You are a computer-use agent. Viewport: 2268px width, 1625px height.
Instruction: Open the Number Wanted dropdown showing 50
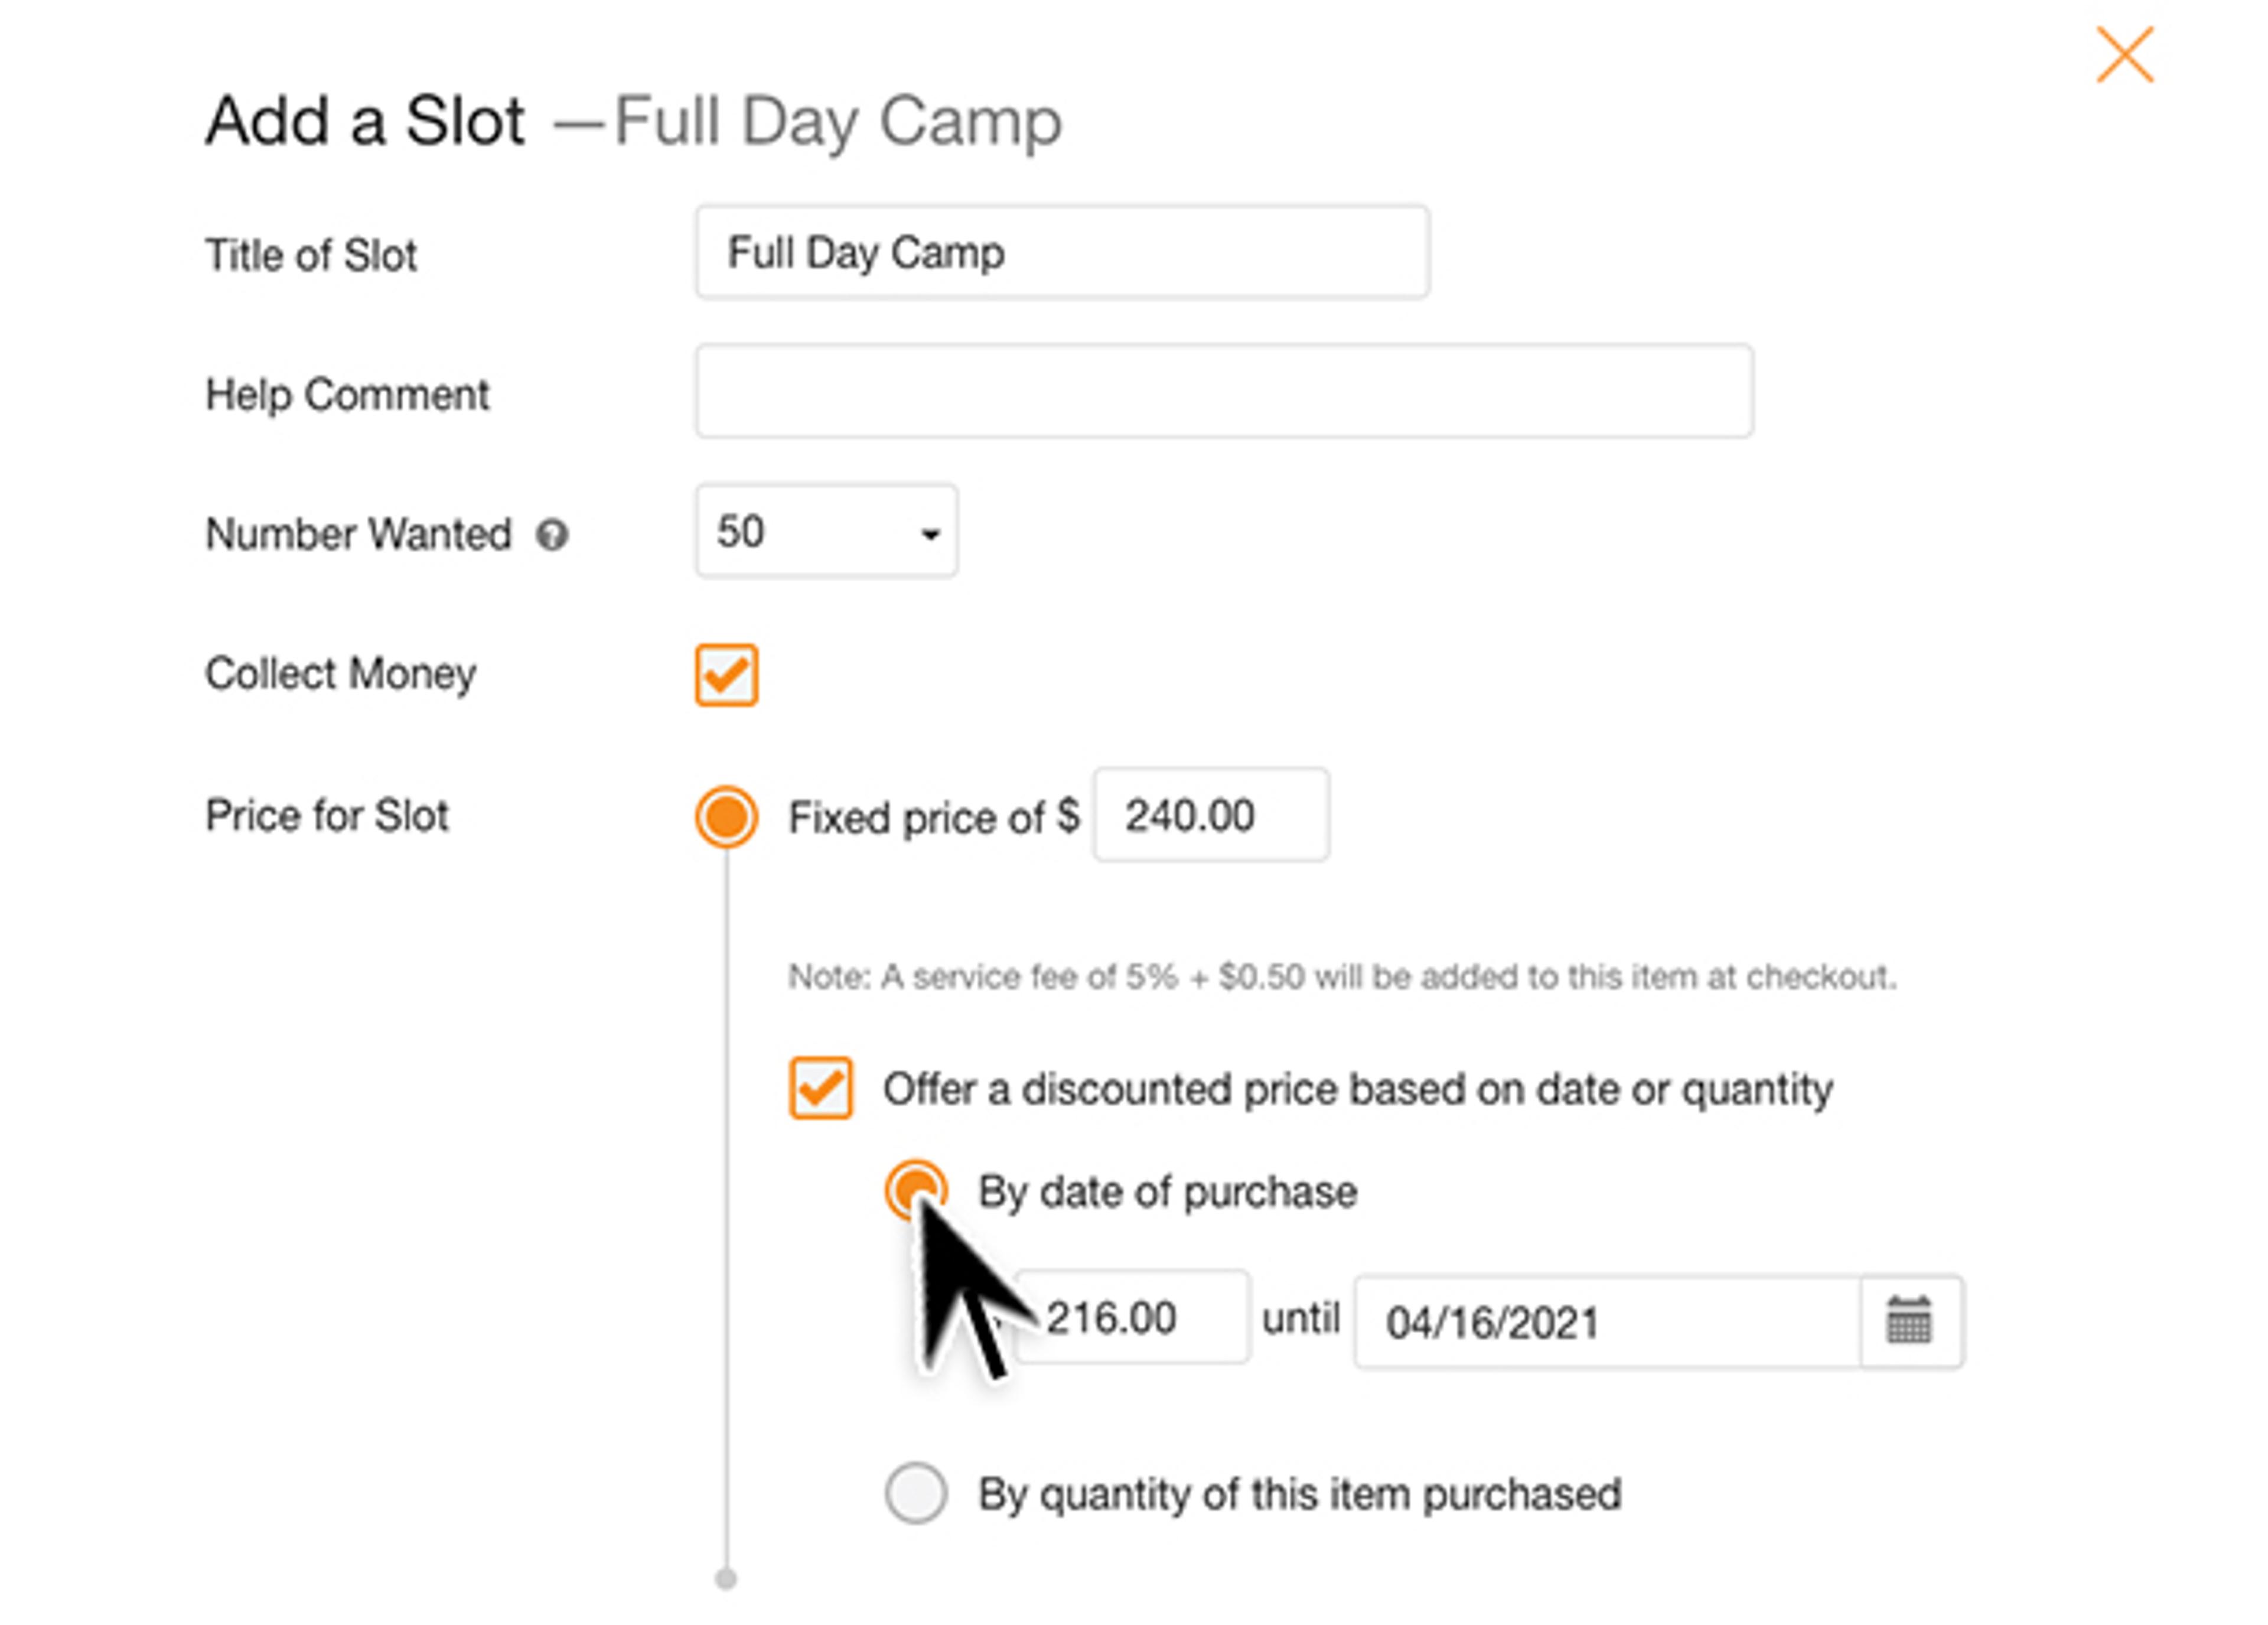pos(826,531)
